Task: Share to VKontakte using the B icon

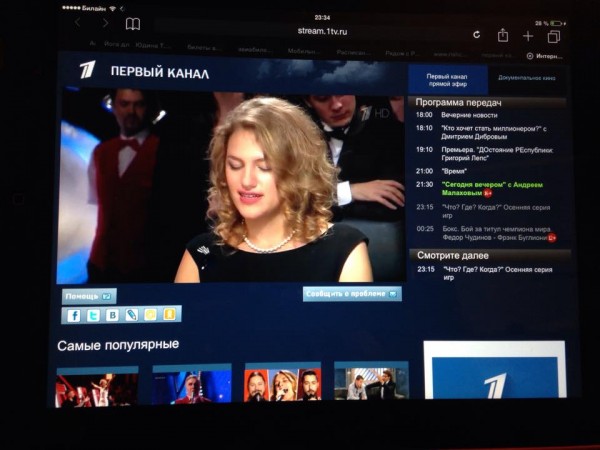Action: click(112, 315)
